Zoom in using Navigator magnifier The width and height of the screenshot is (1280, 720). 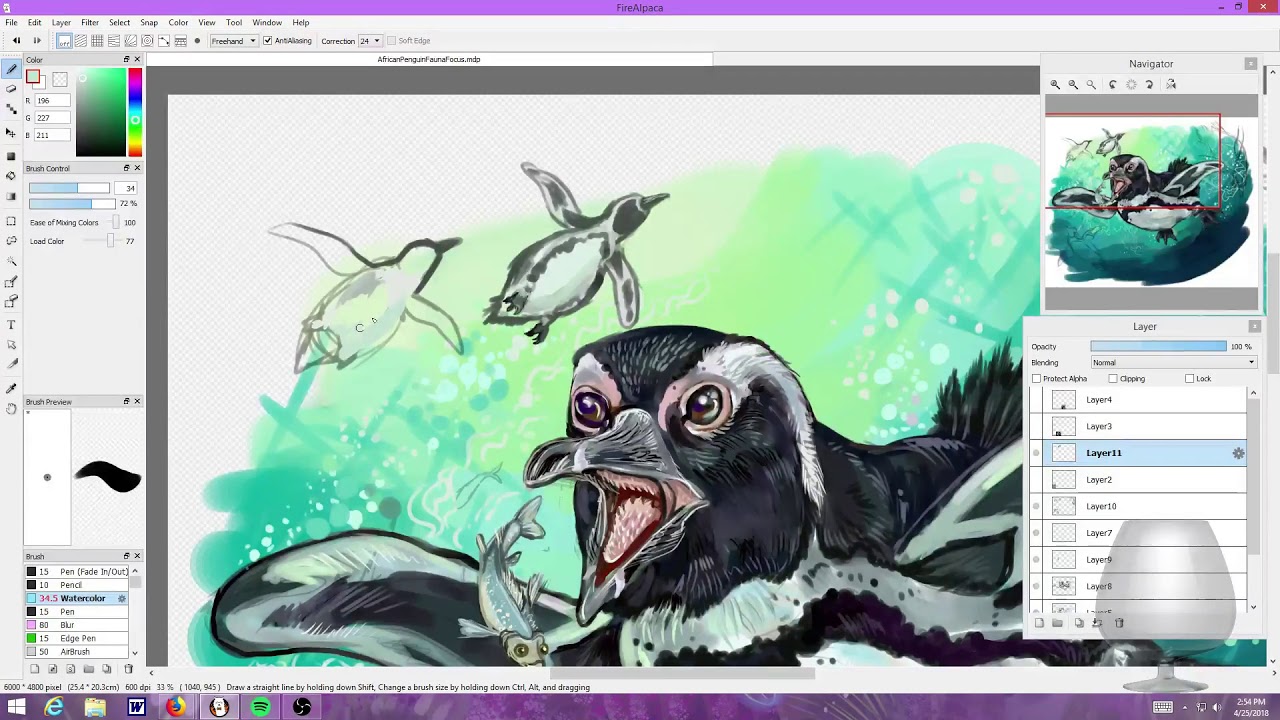click(x=1055, y=85)
